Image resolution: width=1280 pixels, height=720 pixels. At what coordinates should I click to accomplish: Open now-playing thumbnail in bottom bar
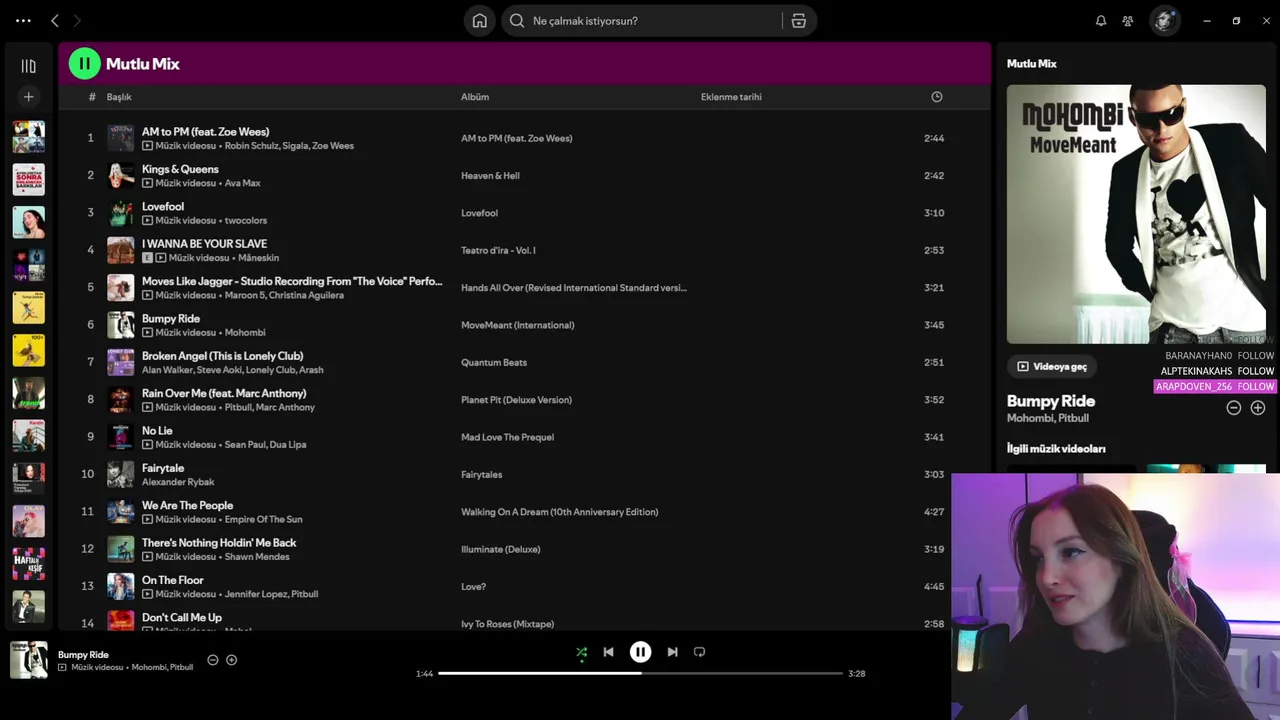(28, 660)
